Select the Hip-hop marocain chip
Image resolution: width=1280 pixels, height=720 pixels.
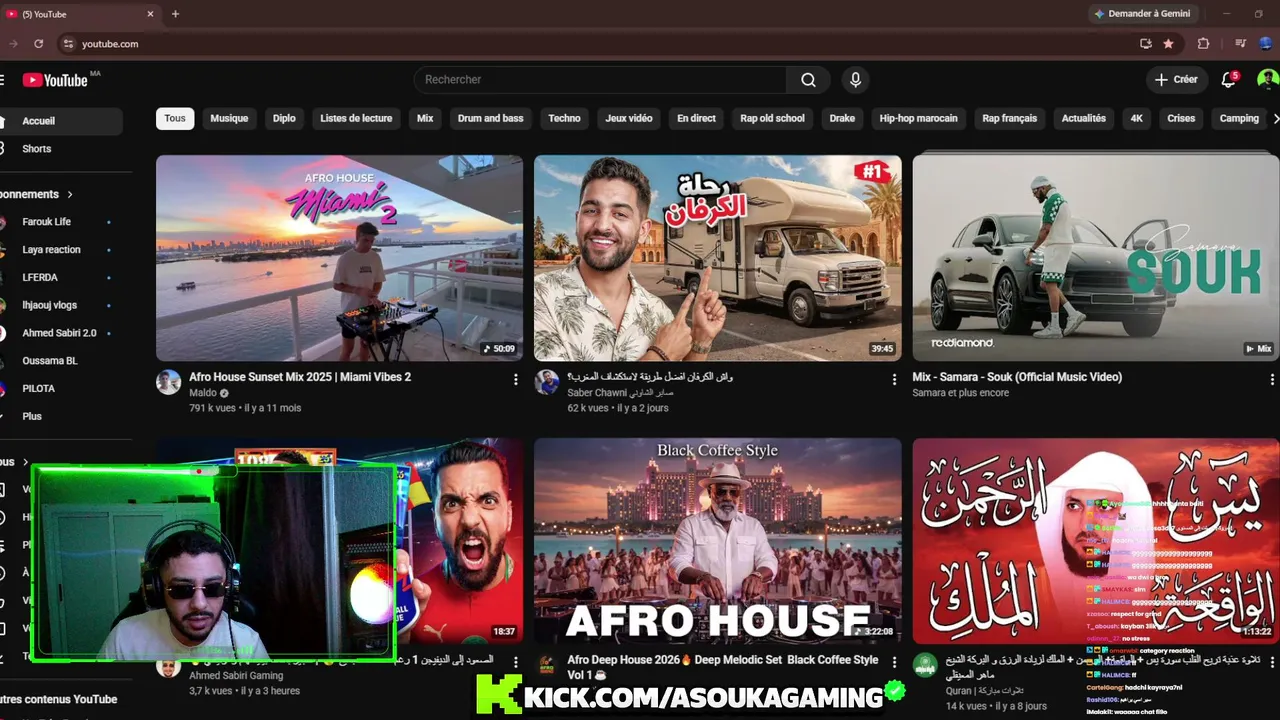(x=918, y=118)
